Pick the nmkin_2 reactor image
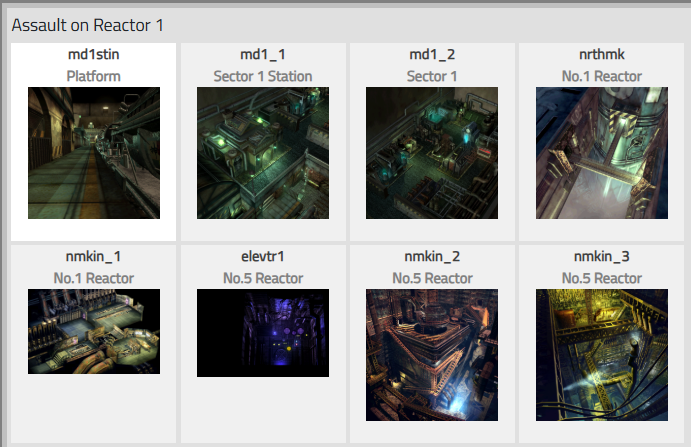 tap(432, 355)
